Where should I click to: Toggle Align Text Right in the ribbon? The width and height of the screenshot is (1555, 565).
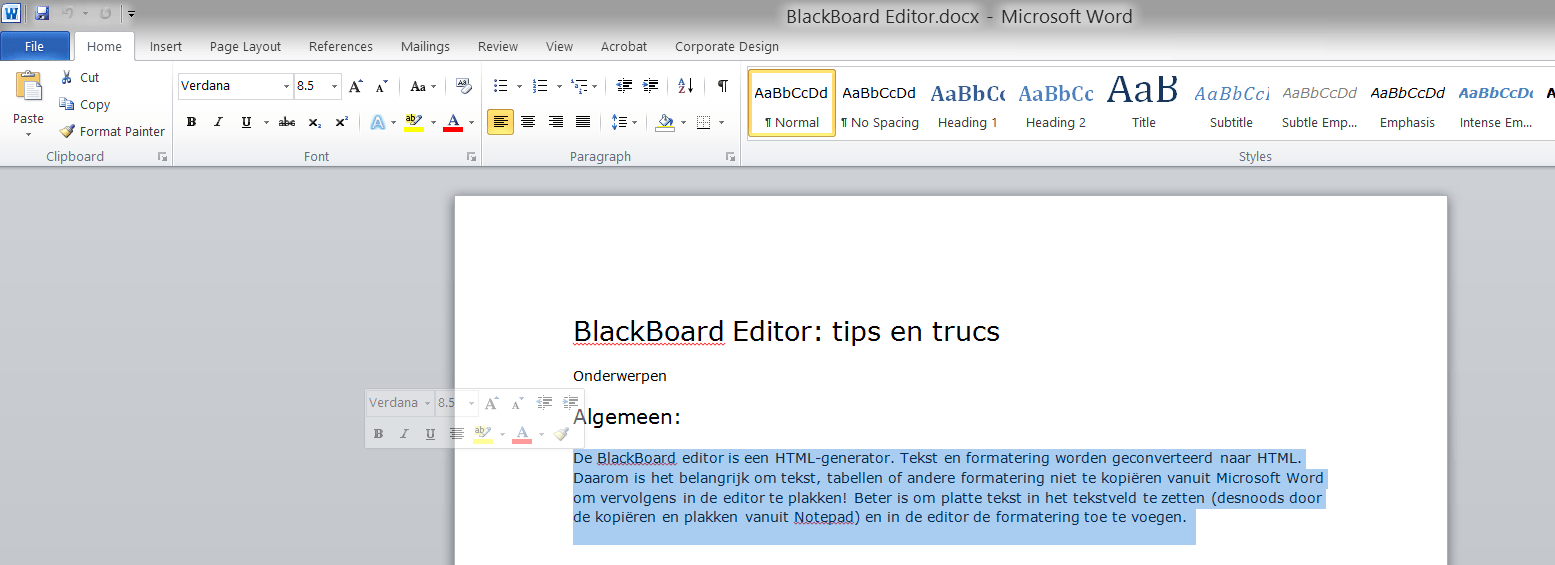[556, 122]
